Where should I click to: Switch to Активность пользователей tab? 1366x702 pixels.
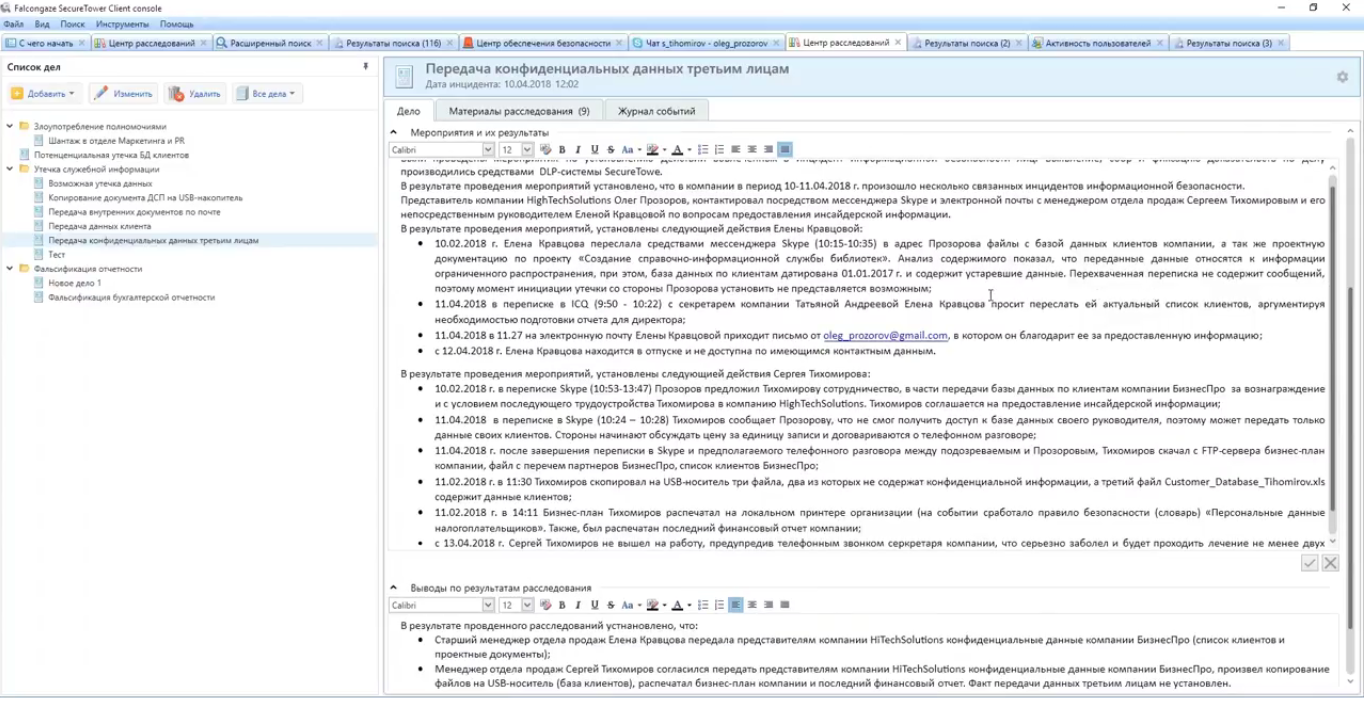pos(1097,43)
